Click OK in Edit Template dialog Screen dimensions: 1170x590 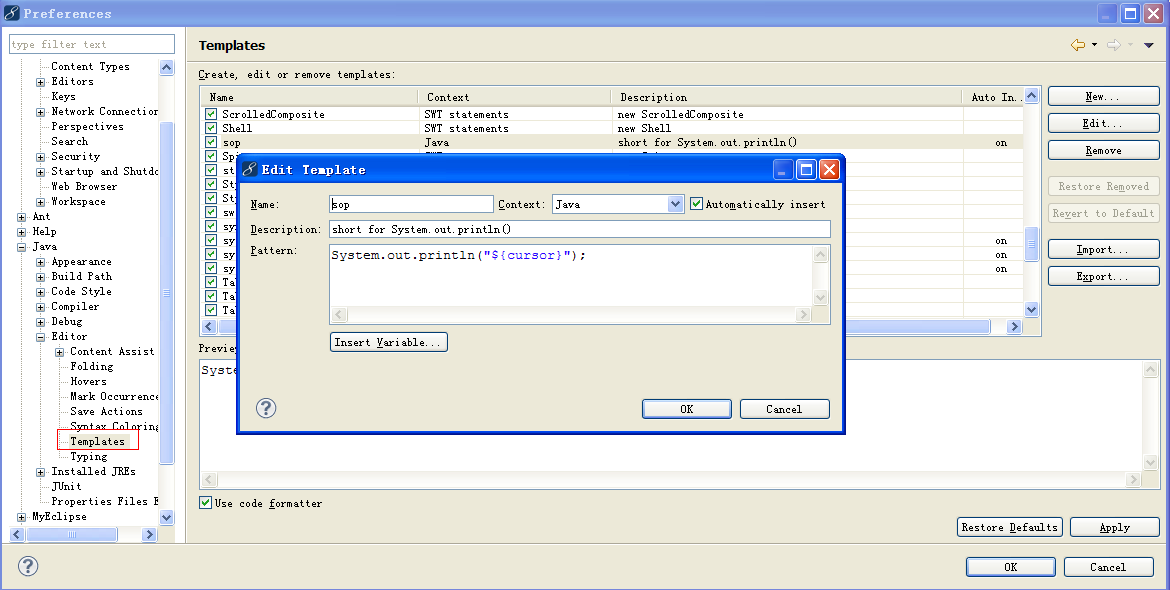[686, 409]
